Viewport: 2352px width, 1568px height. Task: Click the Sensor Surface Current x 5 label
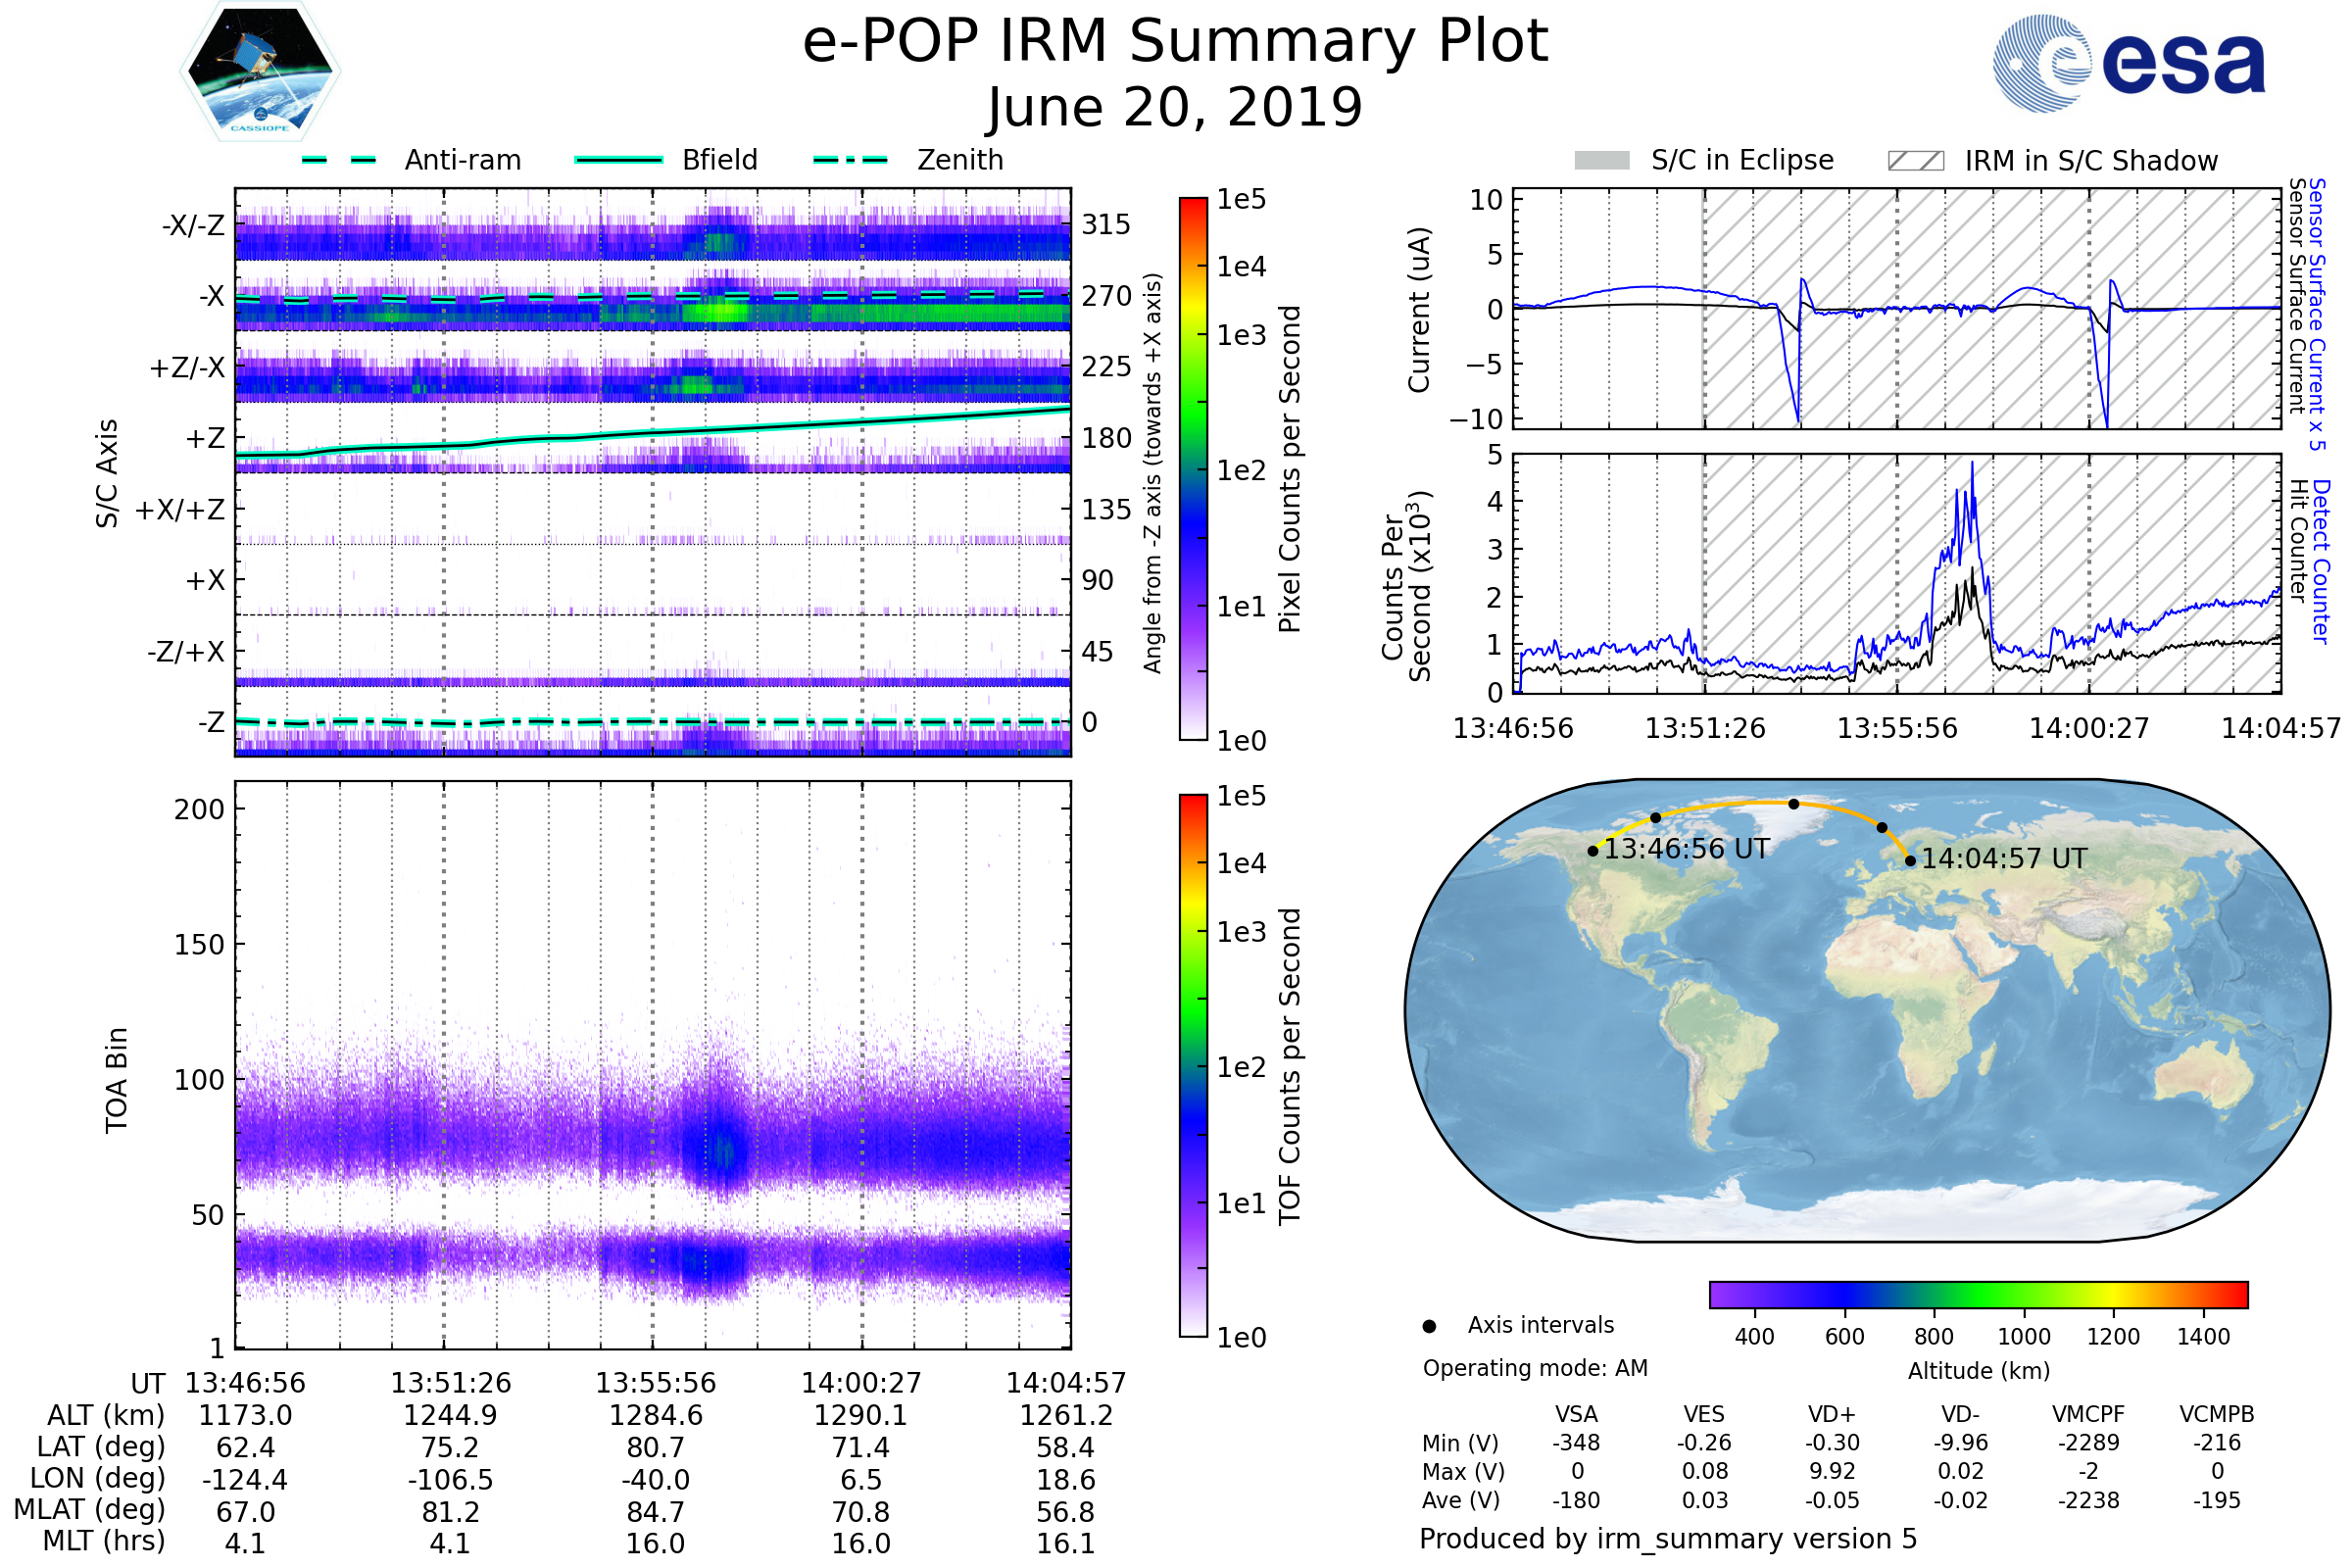click(2316, 314)
